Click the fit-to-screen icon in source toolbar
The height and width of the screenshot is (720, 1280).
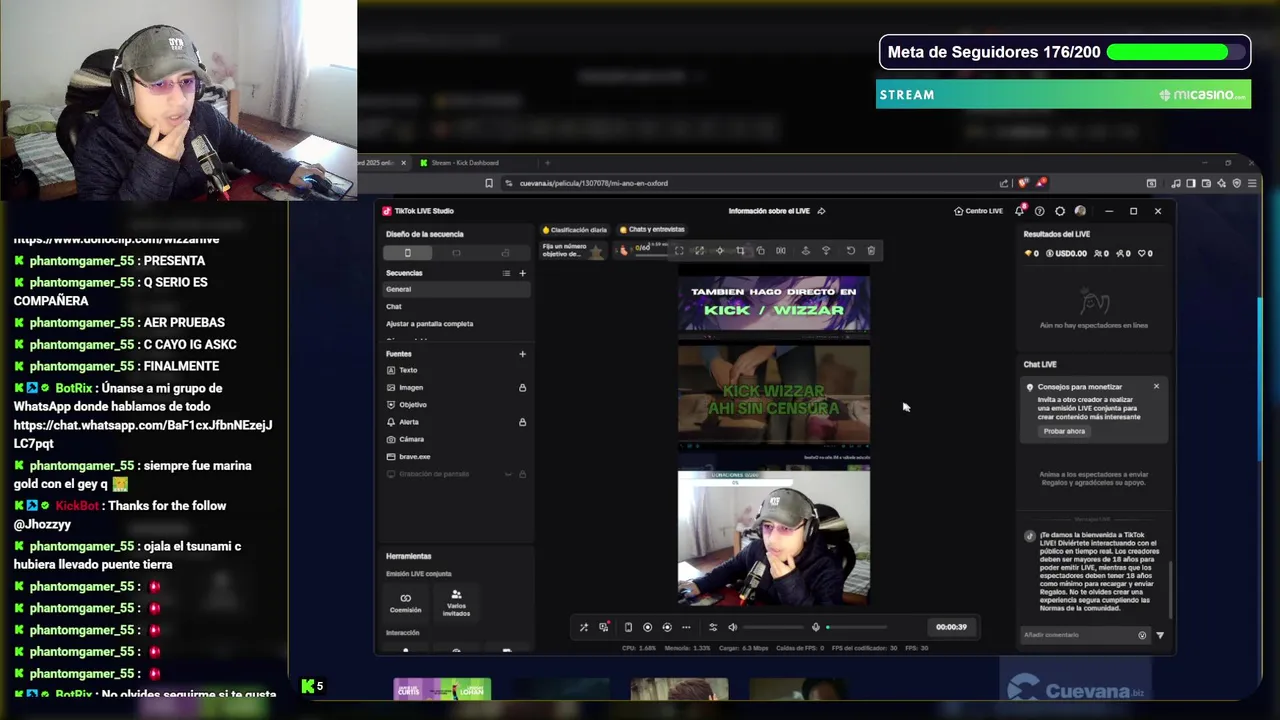click(679, 251)
